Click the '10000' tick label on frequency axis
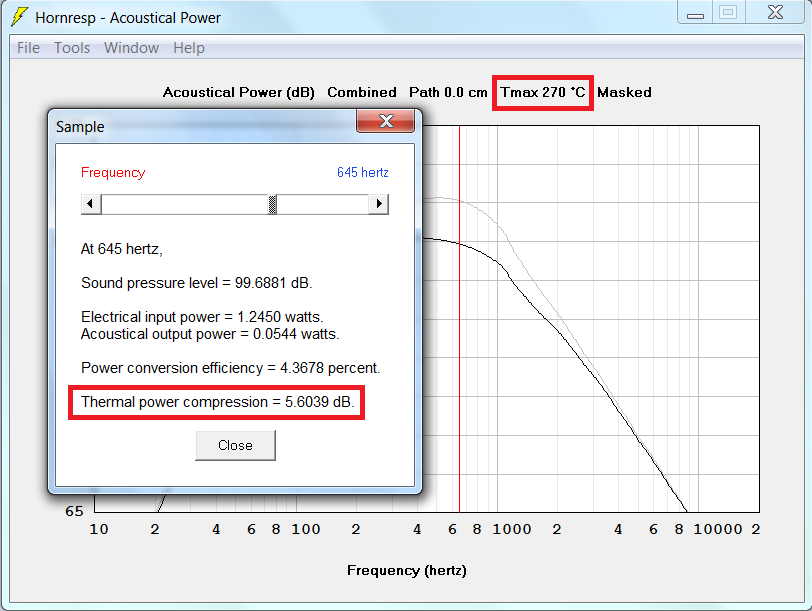812x611 pixels. (718, 529)
